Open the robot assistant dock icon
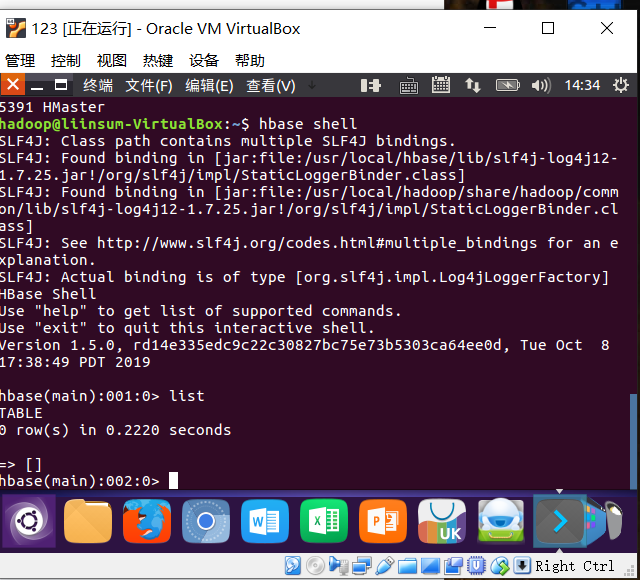640x580 pixels. tap(501, 521)
